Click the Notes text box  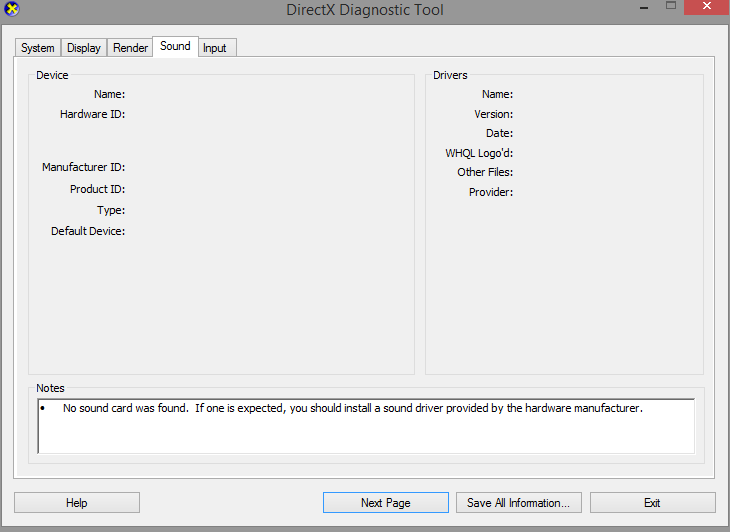click(x=366, y=426)
